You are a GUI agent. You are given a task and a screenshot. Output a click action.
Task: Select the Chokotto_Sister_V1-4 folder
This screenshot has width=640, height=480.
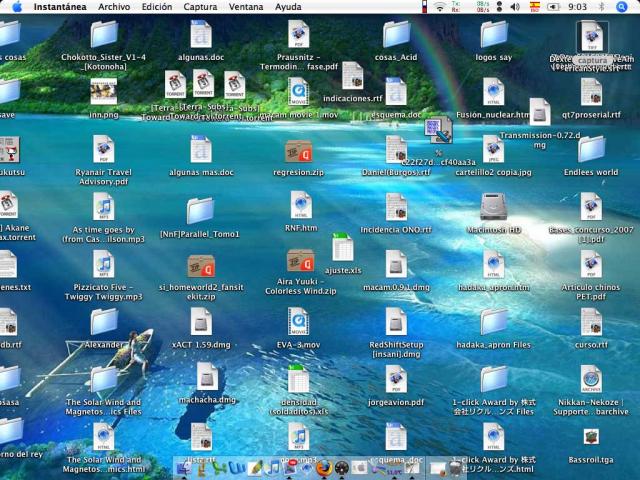coord(104,34)
